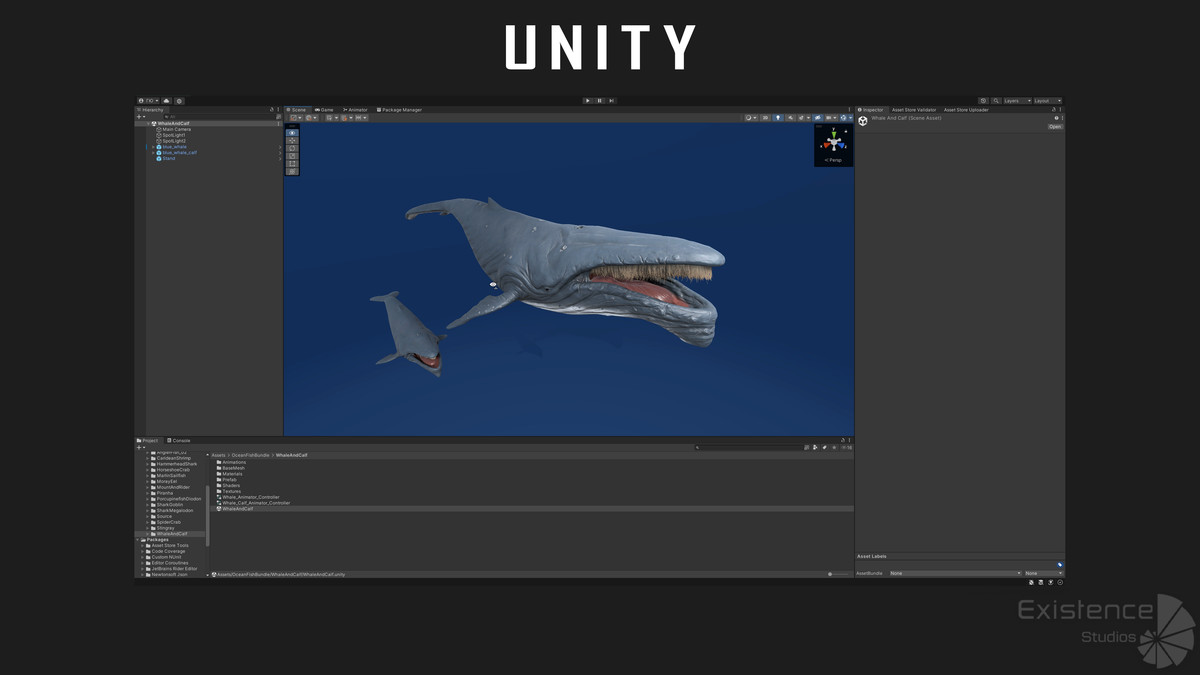Open Unity cloud services icon
This screenshot has height=675, width=1200.
pos(166,100)
